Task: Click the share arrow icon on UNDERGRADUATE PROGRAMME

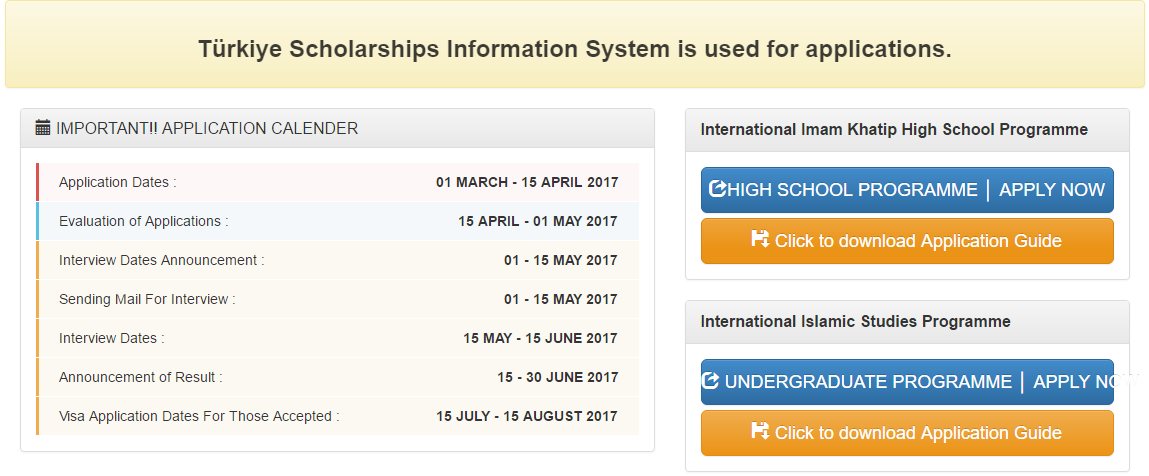Action: point(711,381)
